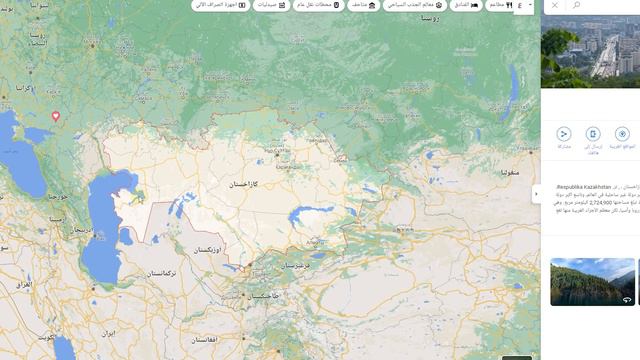Open the mountain lake 360 photo thumbnail
Viewport: 640px width, 360px height.
592,282
